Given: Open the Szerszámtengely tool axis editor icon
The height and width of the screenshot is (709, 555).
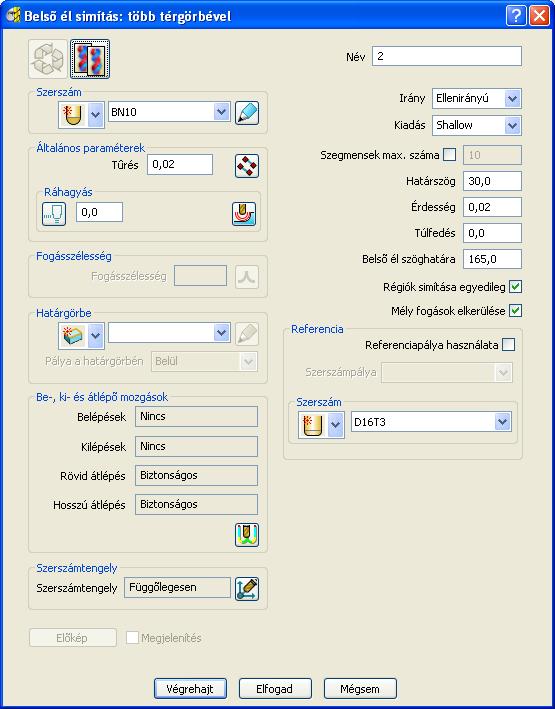Looking at the screenshot, I should click(247, 589).
